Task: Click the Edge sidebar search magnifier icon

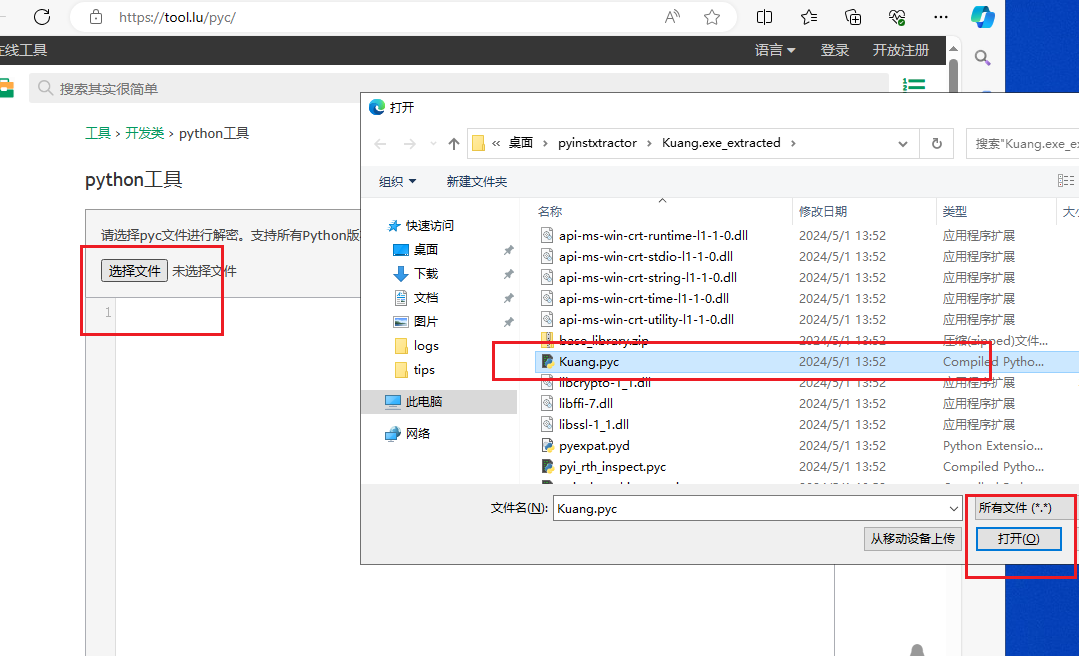Action: (x=983, y=58)
